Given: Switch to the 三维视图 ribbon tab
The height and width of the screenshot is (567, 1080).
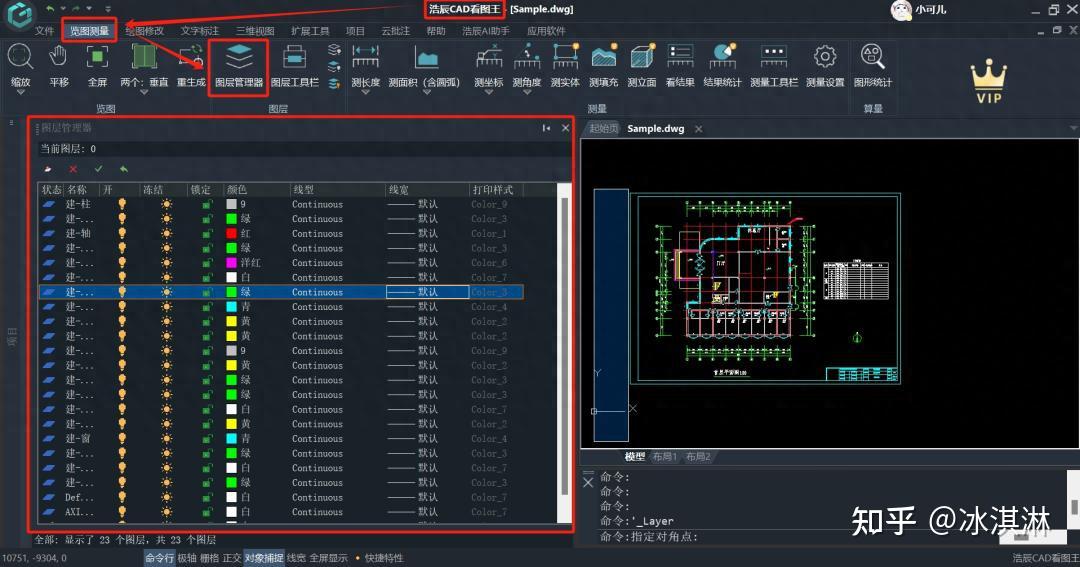Looking at the screenshot, I should pos(255,31).
